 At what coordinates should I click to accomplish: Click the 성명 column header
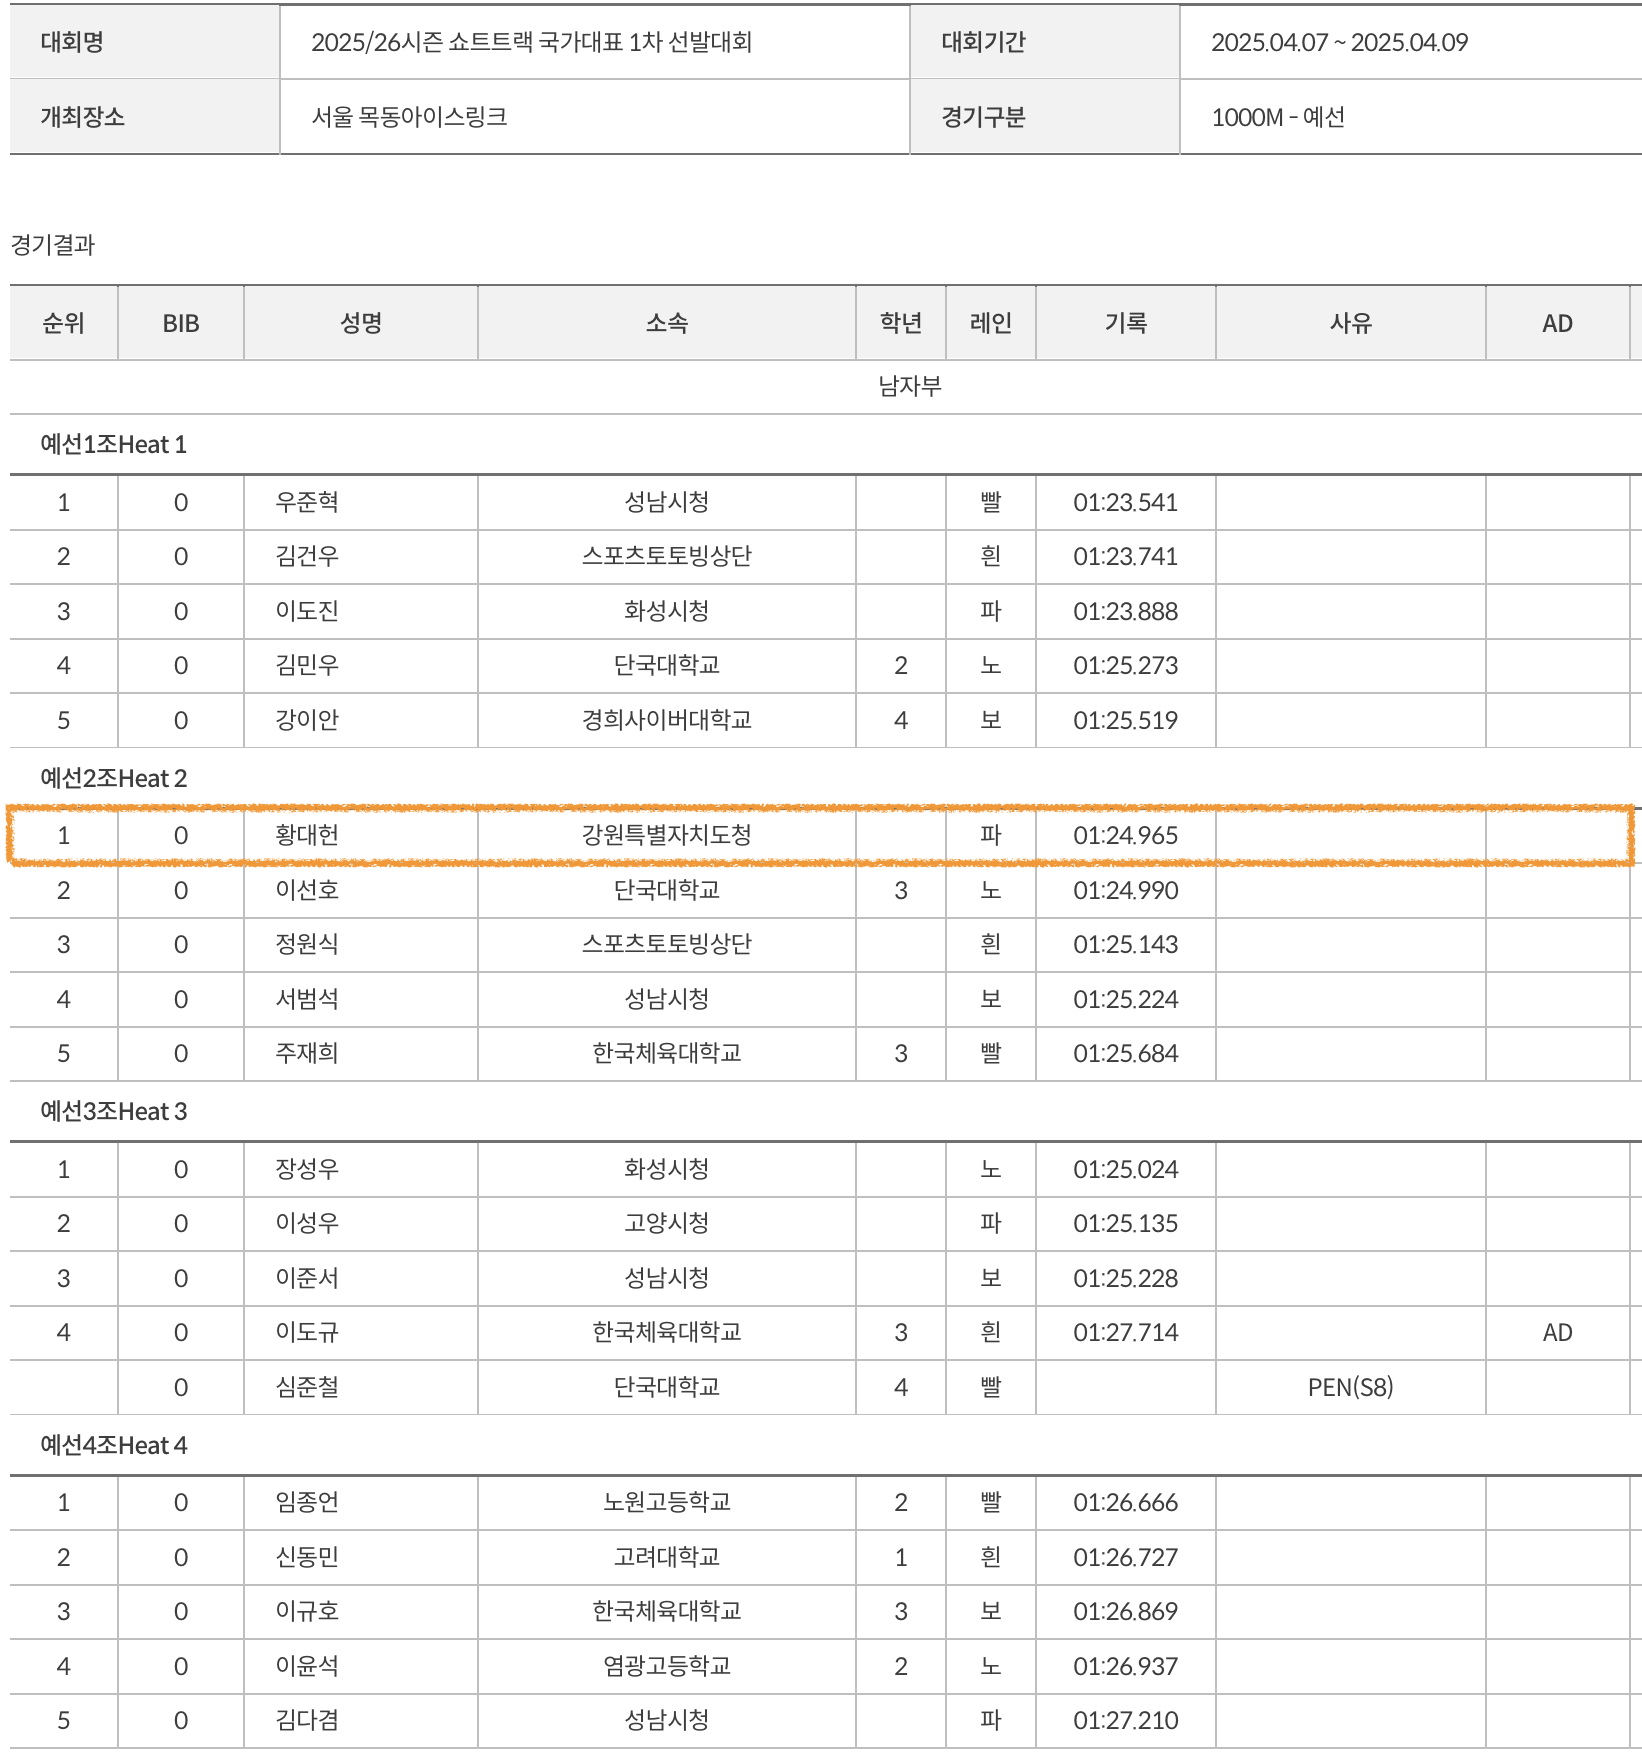click(x=360, y=323)
